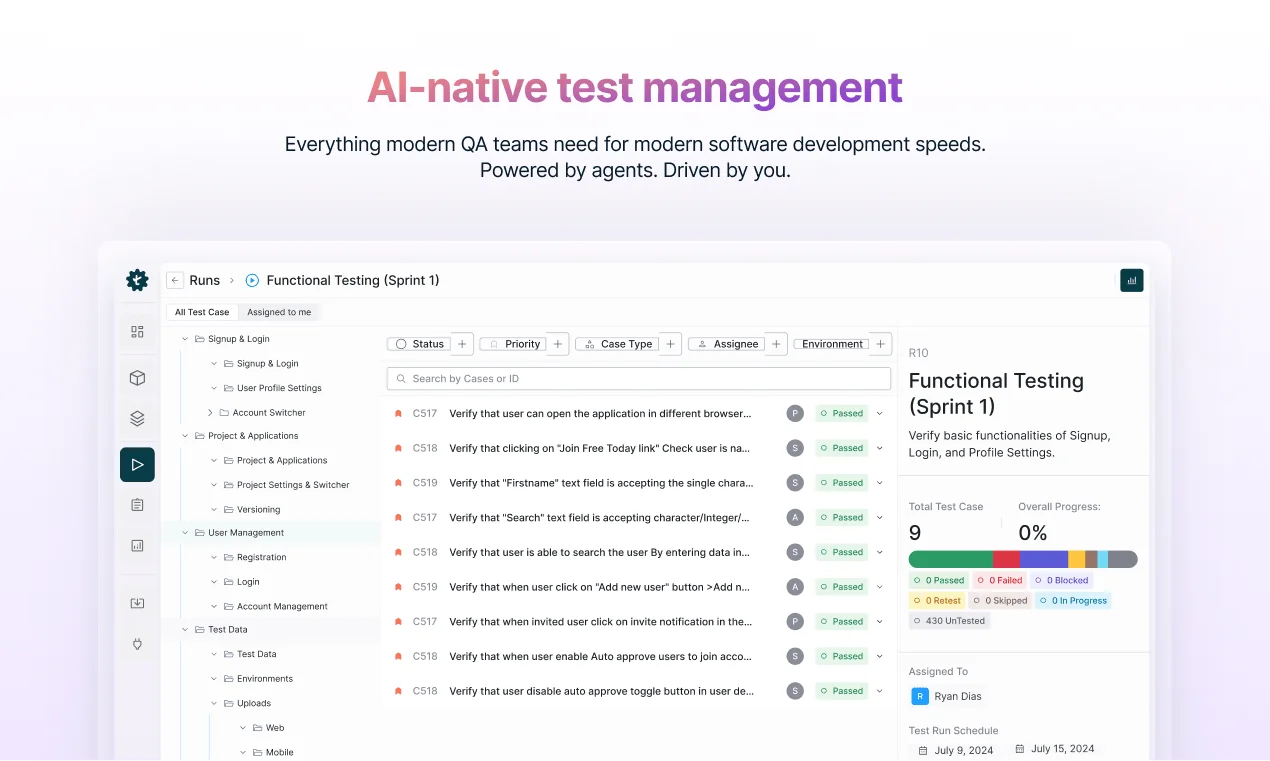Click avatar A on 'Search' text field row
This screenshot has width=1270, height=761.
coord(795,517)
